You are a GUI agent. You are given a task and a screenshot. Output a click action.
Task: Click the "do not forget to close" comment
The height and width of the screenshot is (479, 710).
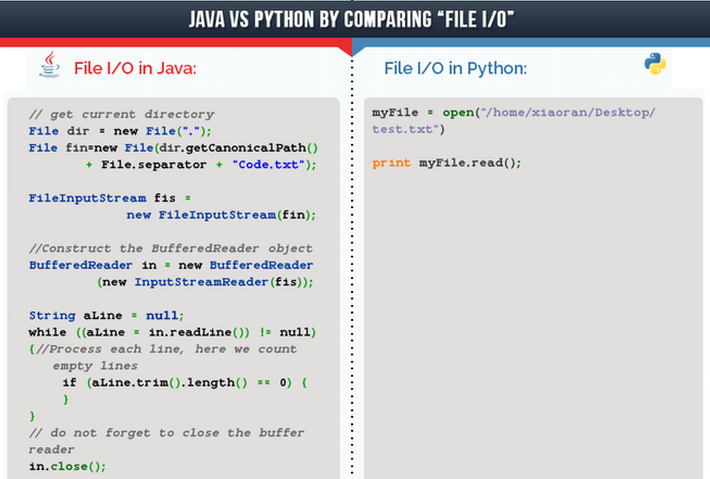(166, 433)
